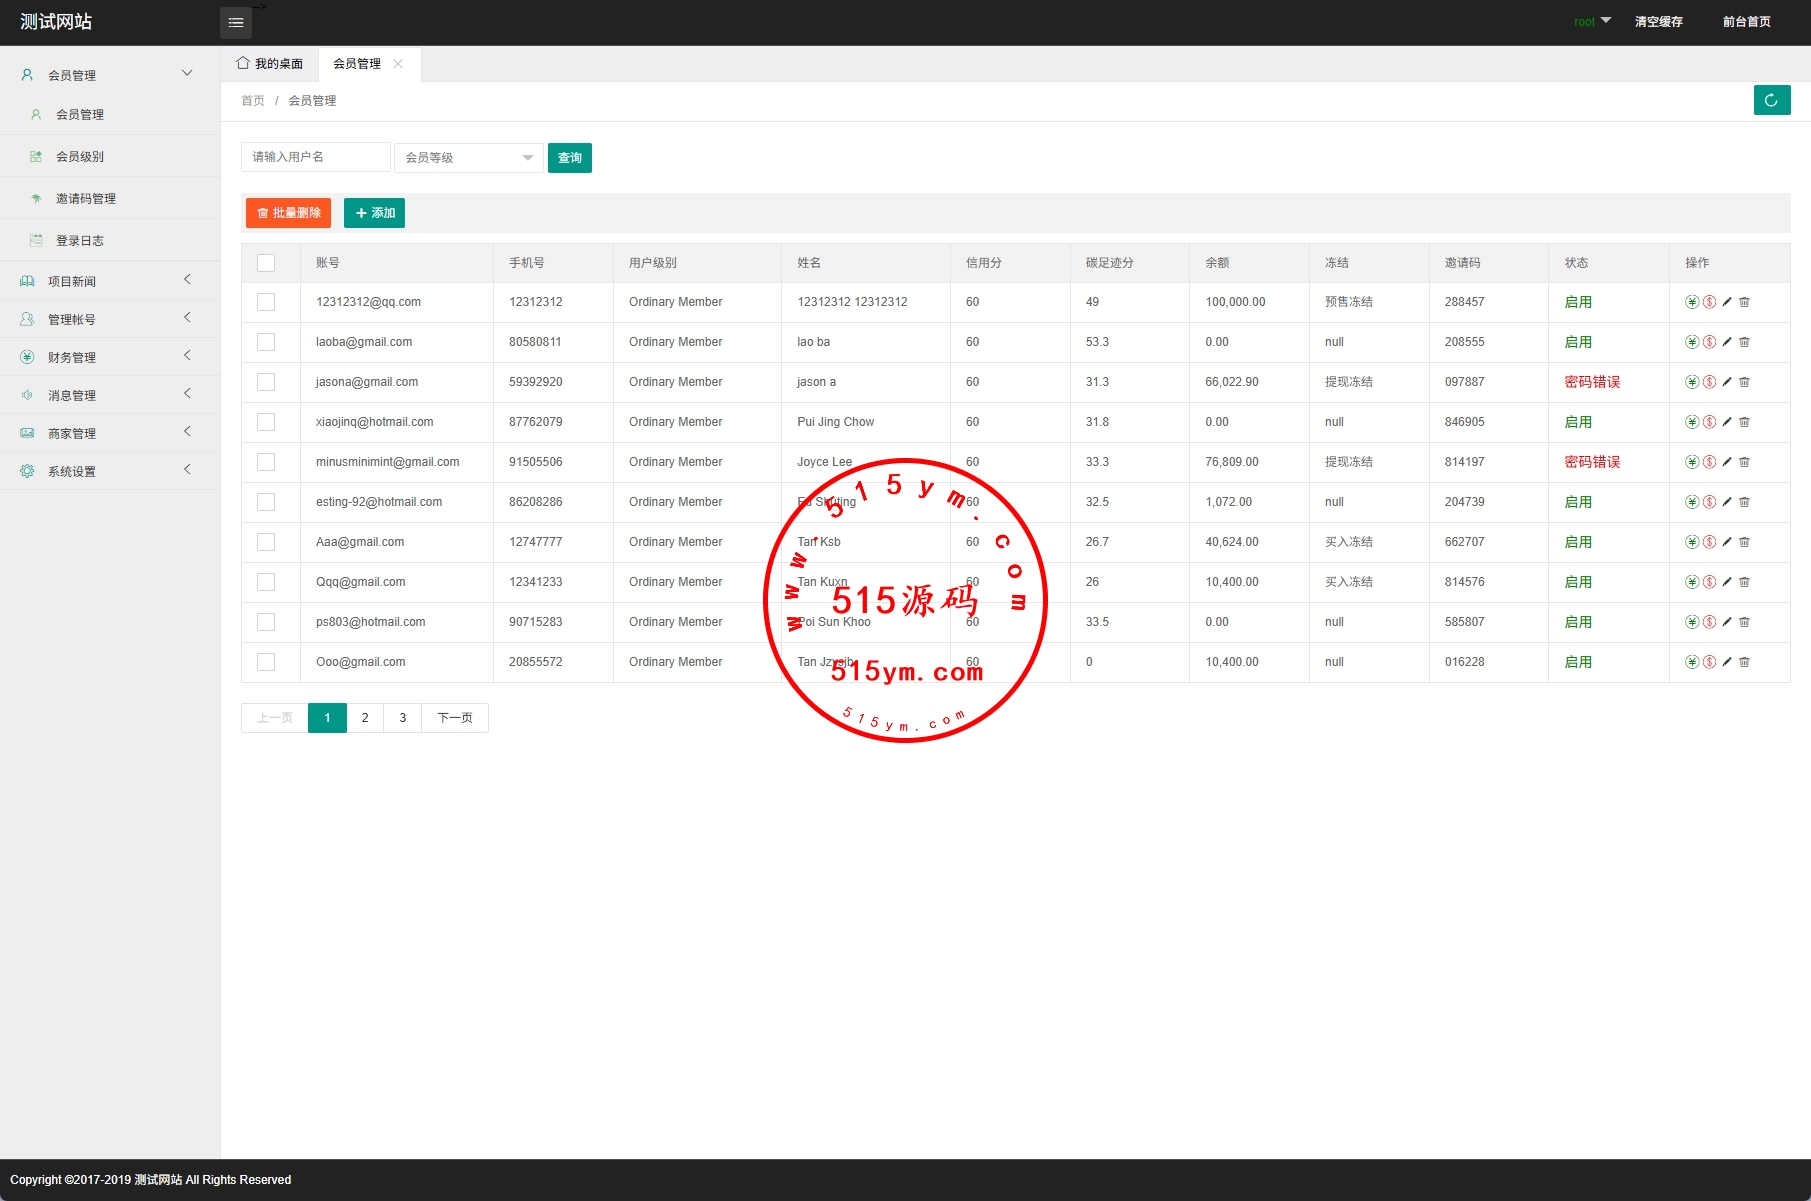Screen dimensions: 1811x1201
Task: Open 邀请码管理 in the sidebar
Action: tap(86, 199)
